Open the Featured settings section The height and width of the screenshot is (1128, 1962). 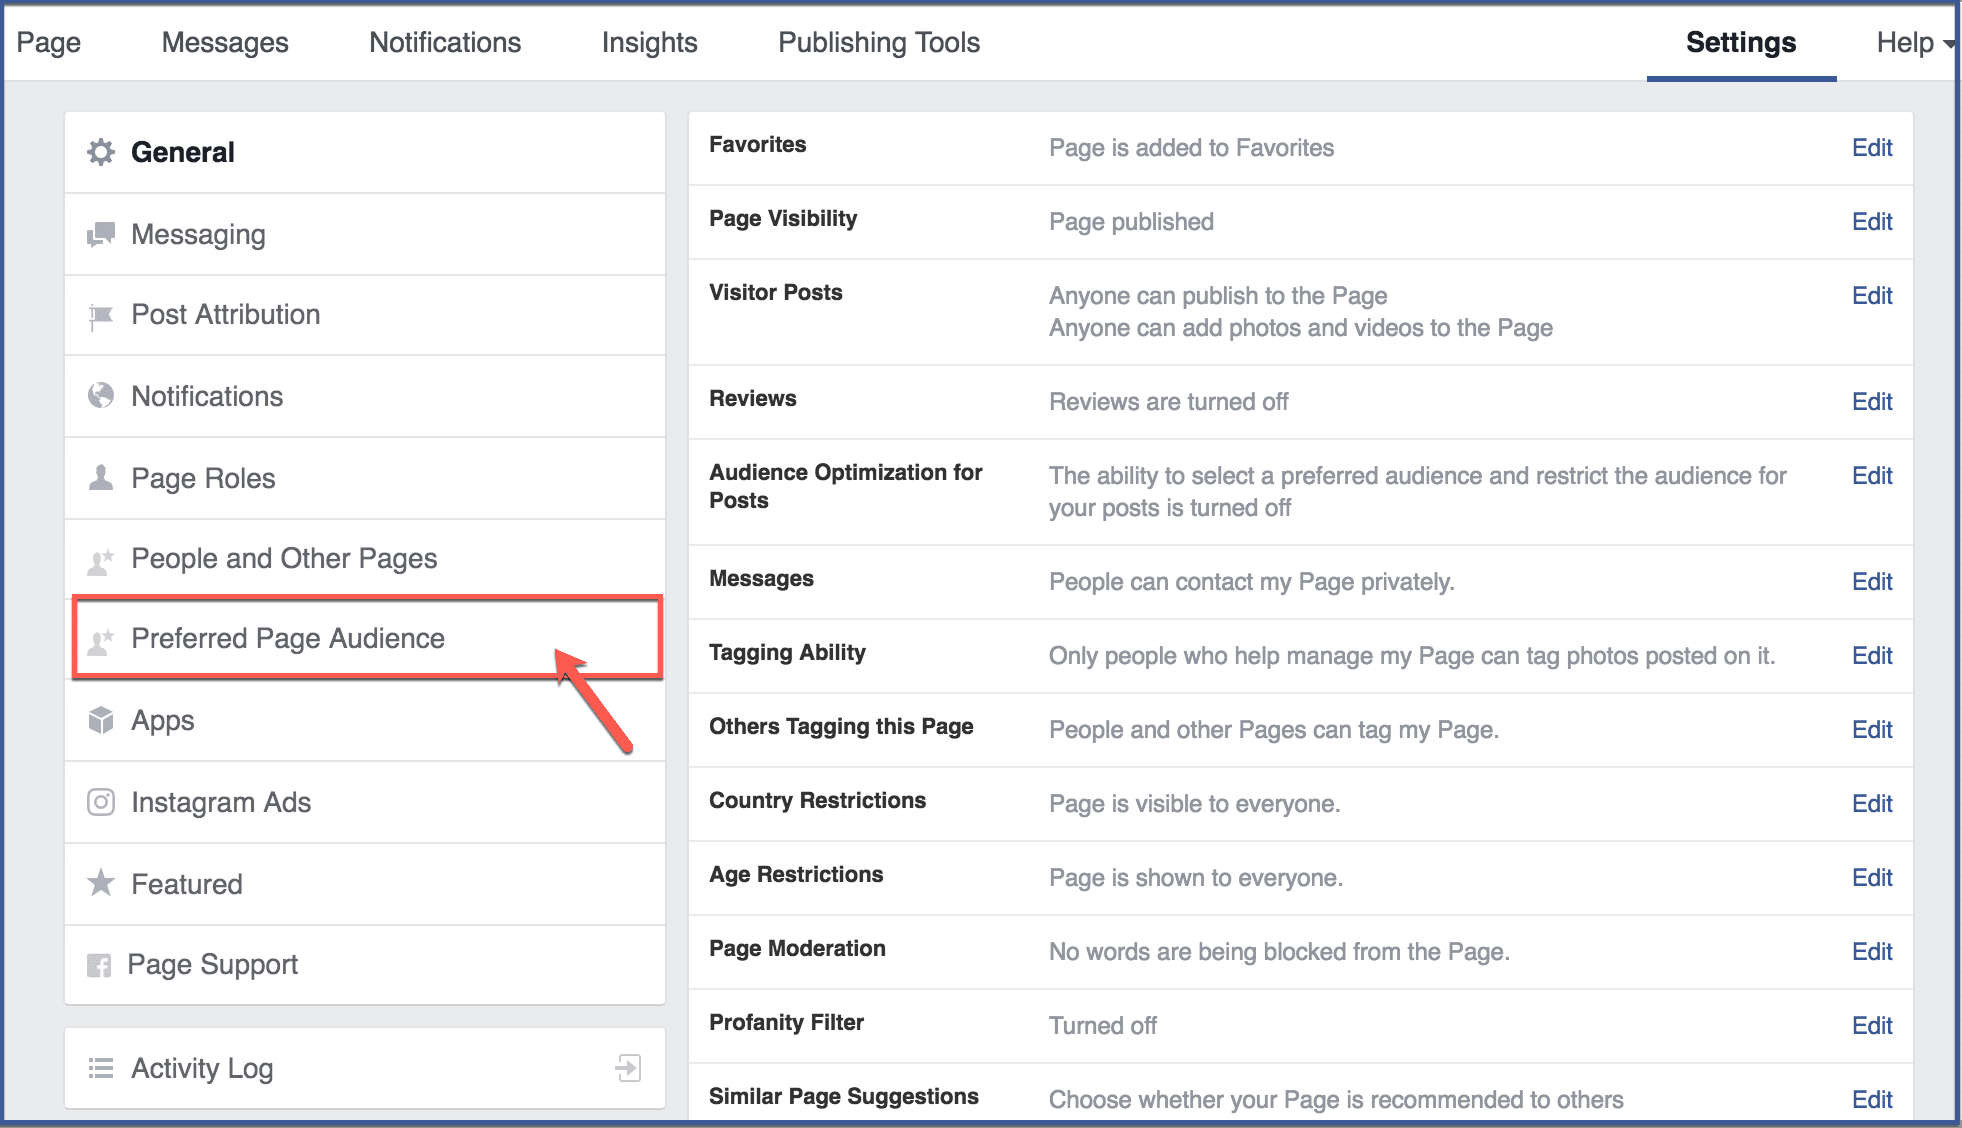point(365,884)
